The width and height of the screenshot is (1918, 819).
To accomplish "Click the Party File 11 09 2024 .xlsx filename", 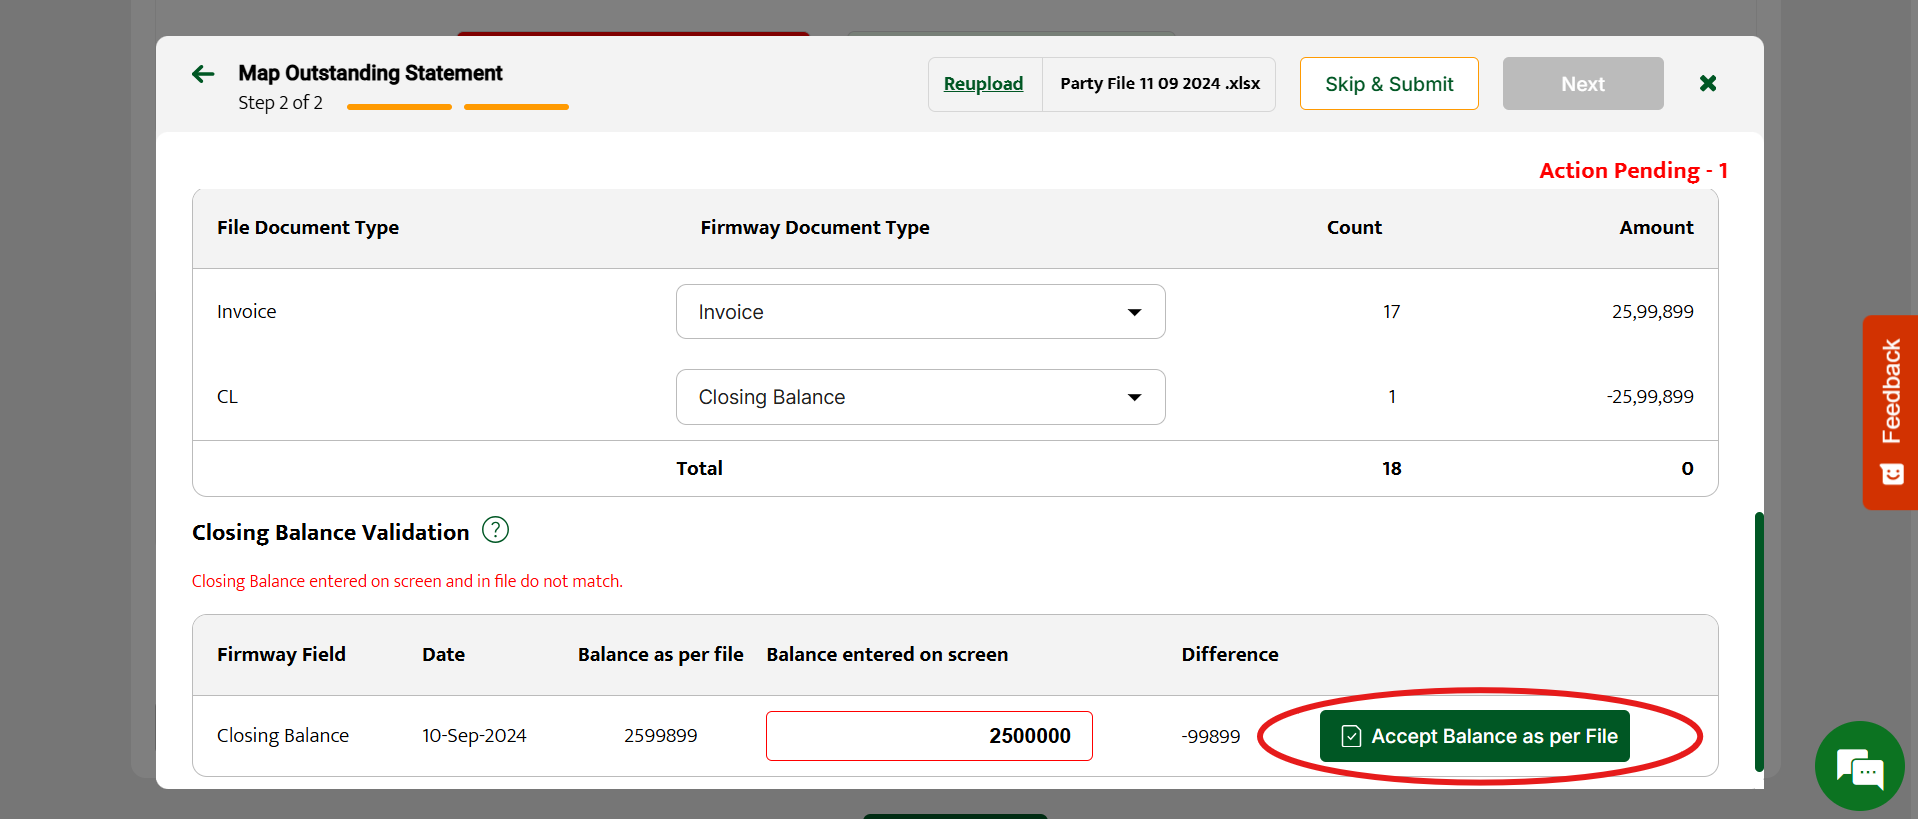I will [x=1159, y=84].
